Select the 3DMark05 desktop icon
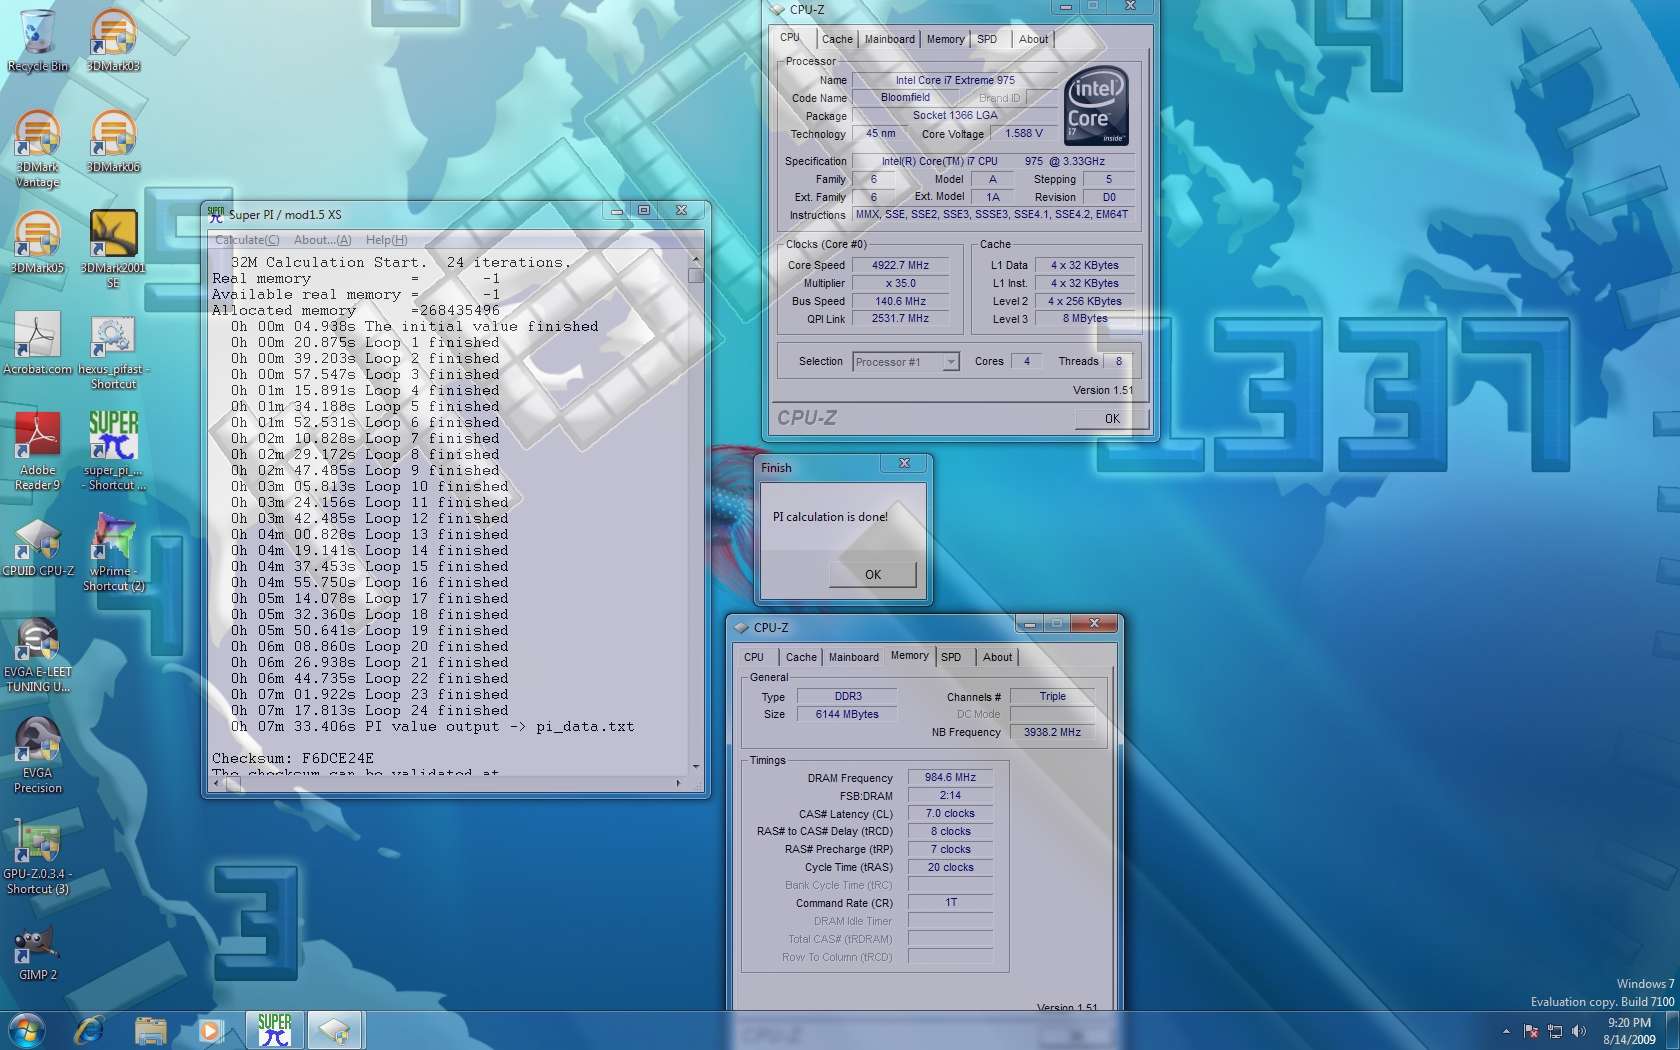The width and height of the screenshot is (1680, 1050). pos(38,242)
